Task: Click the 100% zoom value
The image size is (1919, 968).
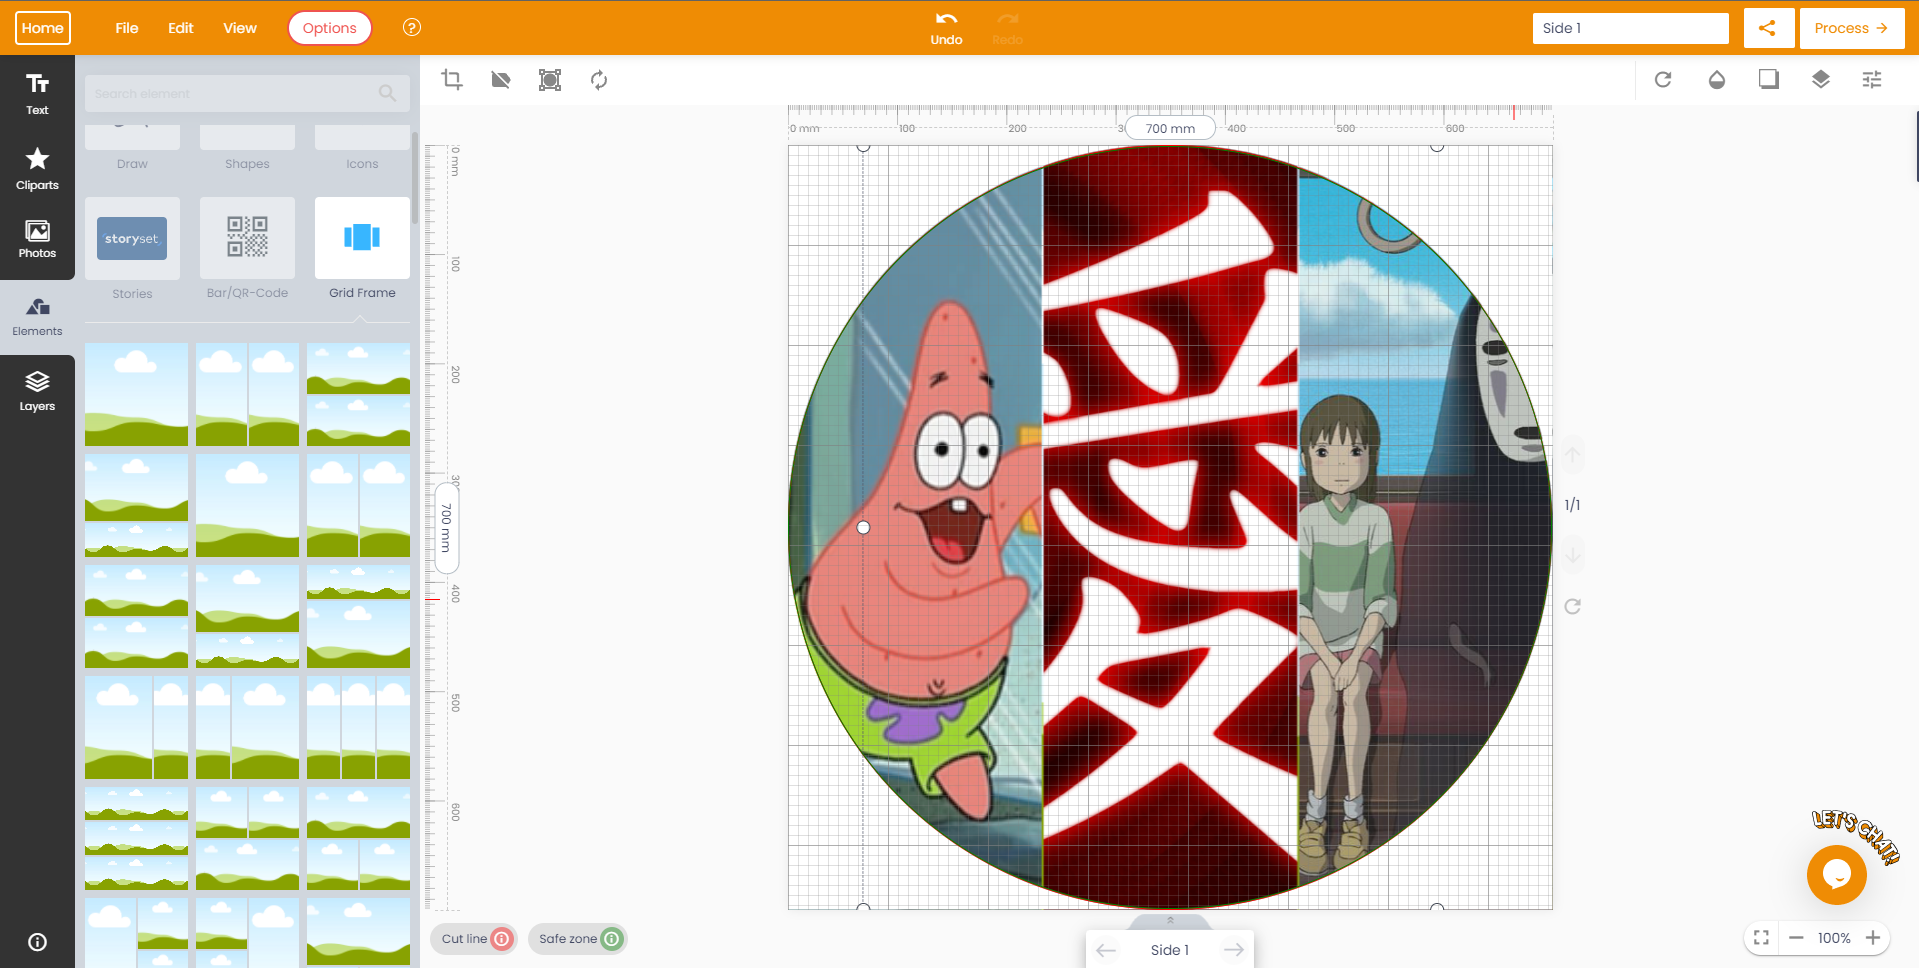Action: coord(1834,938)
